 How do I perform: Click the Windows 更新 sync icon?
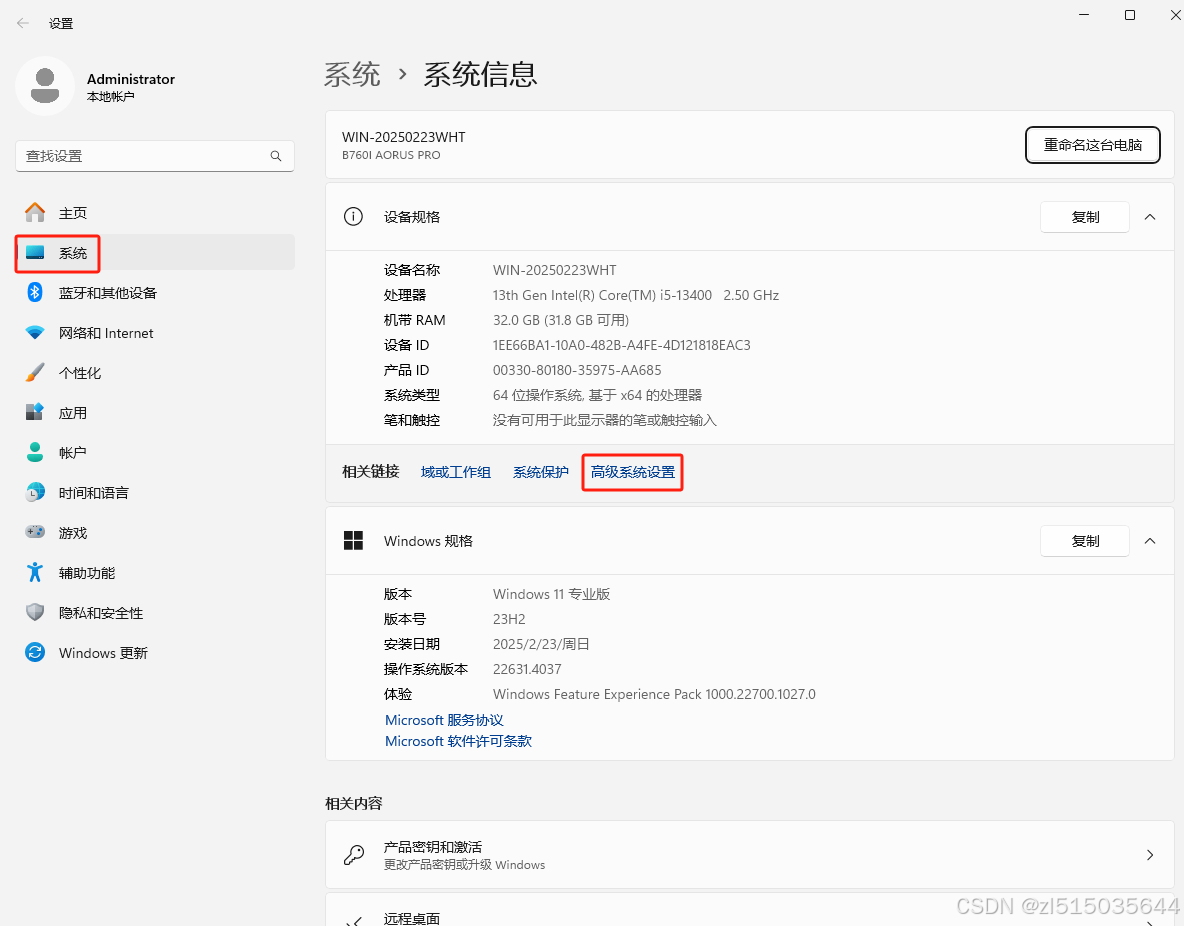35,653
